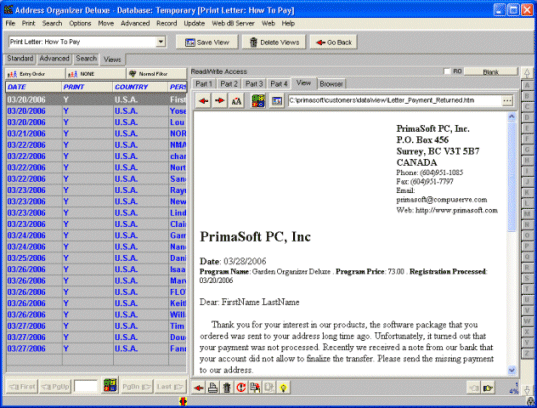This screenshot has height=408, width=537.
Task: Click the ellipsis browse button for file path
Action: point(507,101)
